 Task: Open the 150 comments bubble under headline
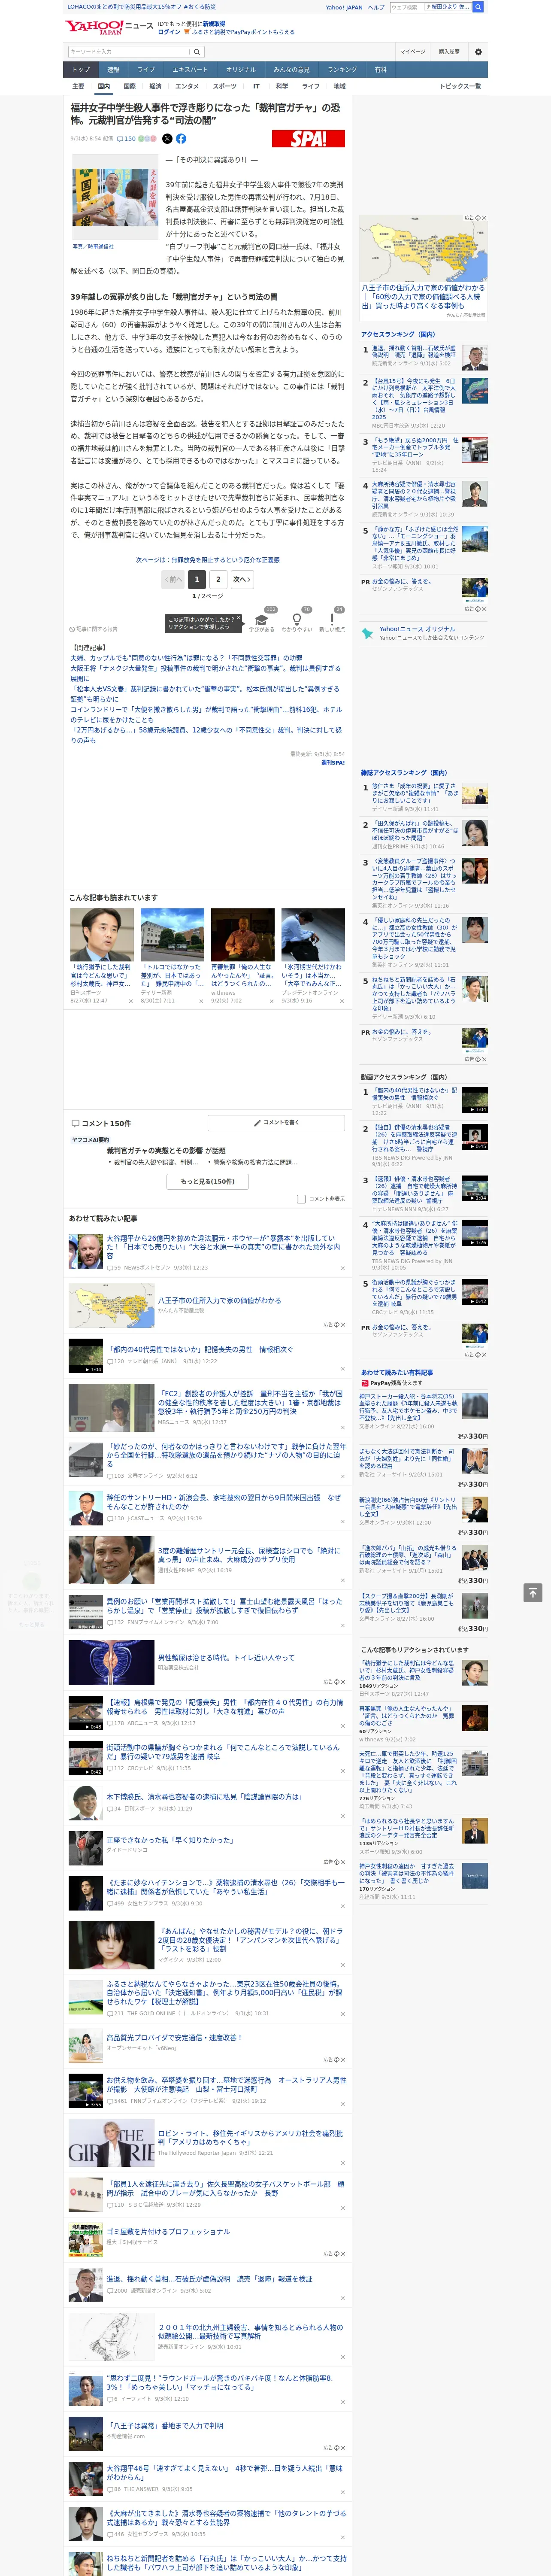(x=127, y=139)
